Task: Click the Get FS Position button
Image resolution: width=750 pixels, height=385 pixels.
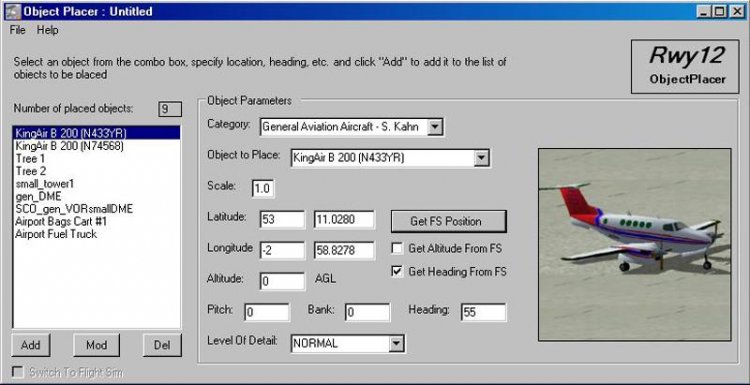Action: coord(448,221)
